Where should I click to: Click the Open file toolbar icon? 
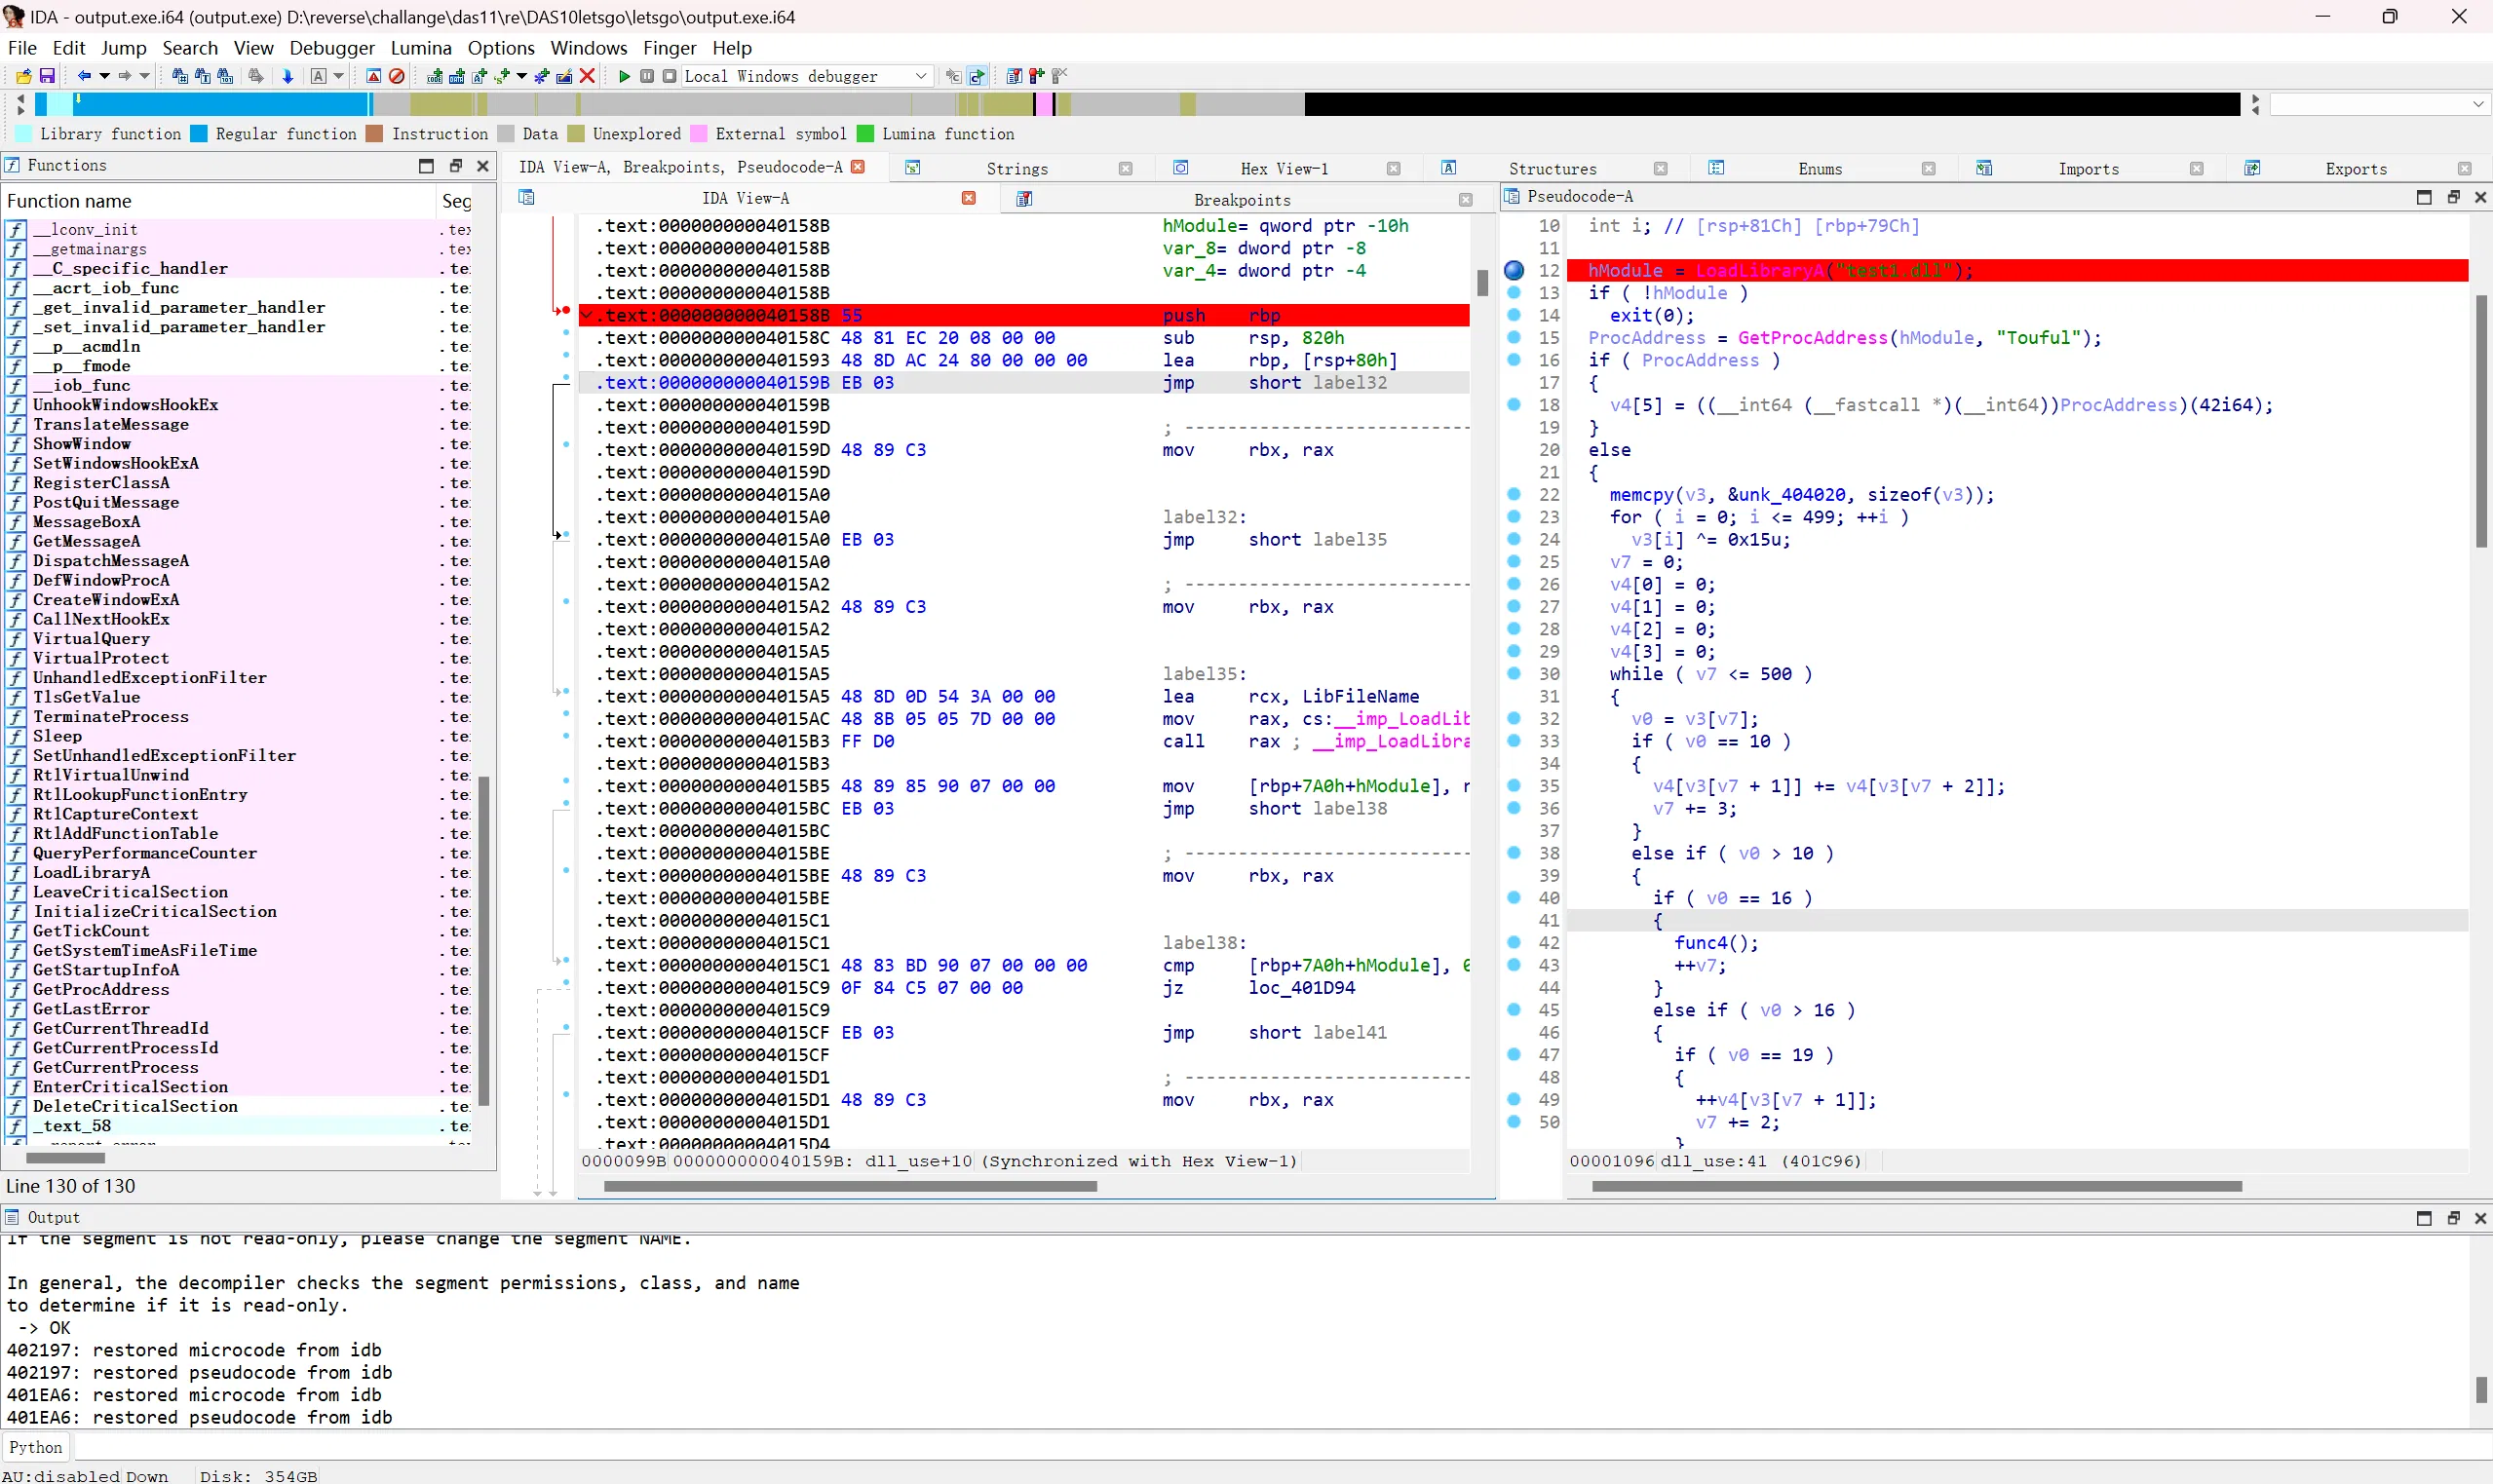pos(24,76)
